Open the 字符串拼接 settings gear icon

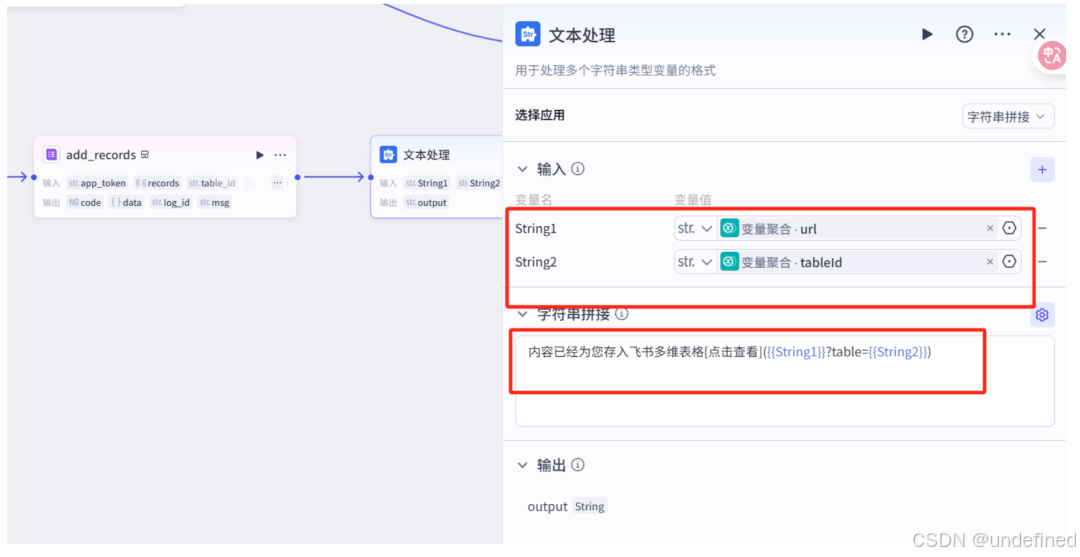click(1042, 315)
